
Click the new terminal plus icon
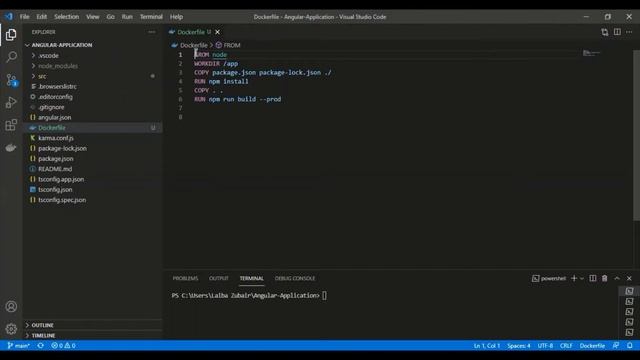(574, 278)
